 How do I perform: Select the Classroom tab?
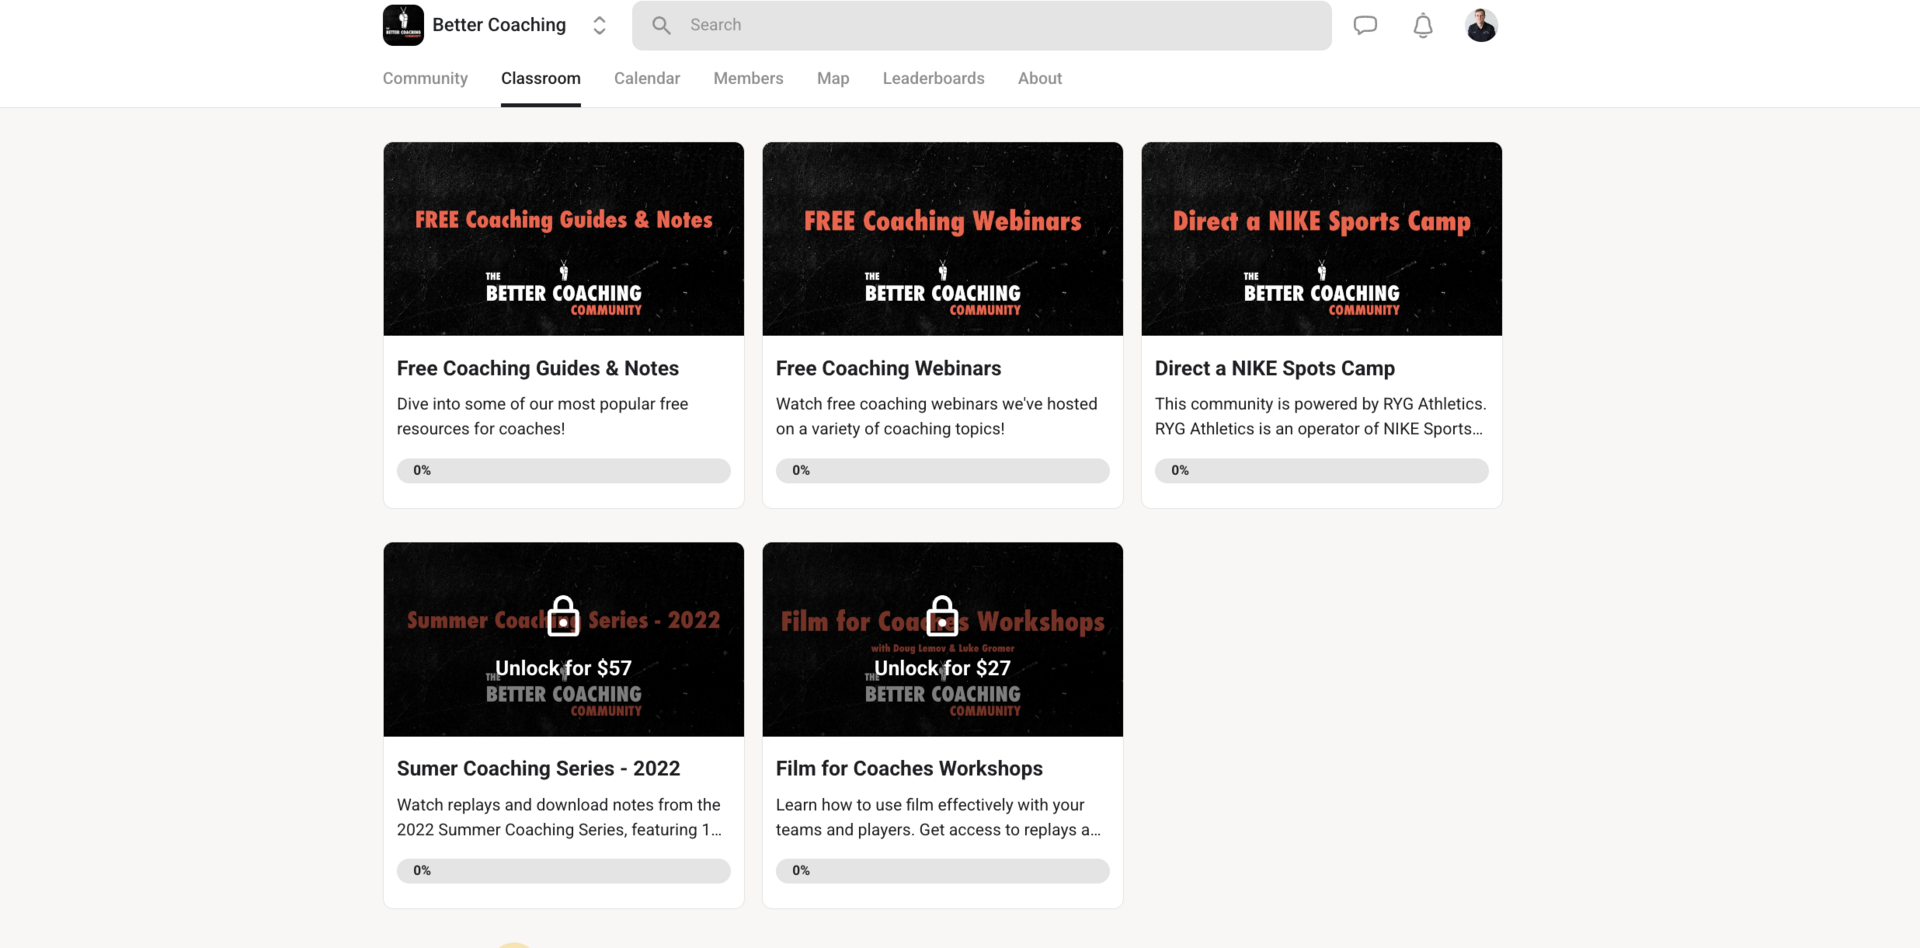(x=541, y=78)
